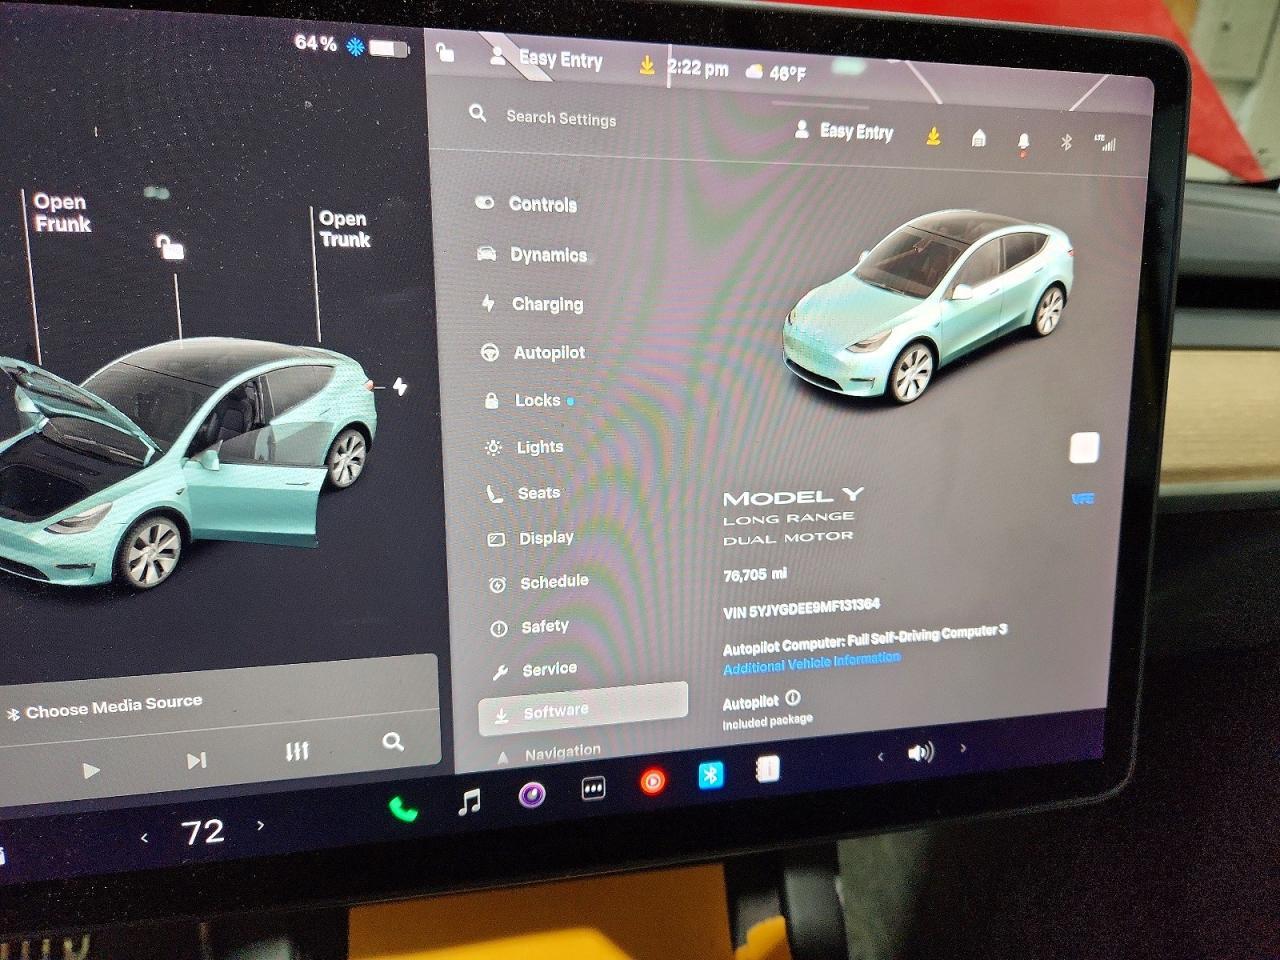The height and width of the screenshot is (960, 1280).
Task: Open the Service settings
Action: click(535, 669)
